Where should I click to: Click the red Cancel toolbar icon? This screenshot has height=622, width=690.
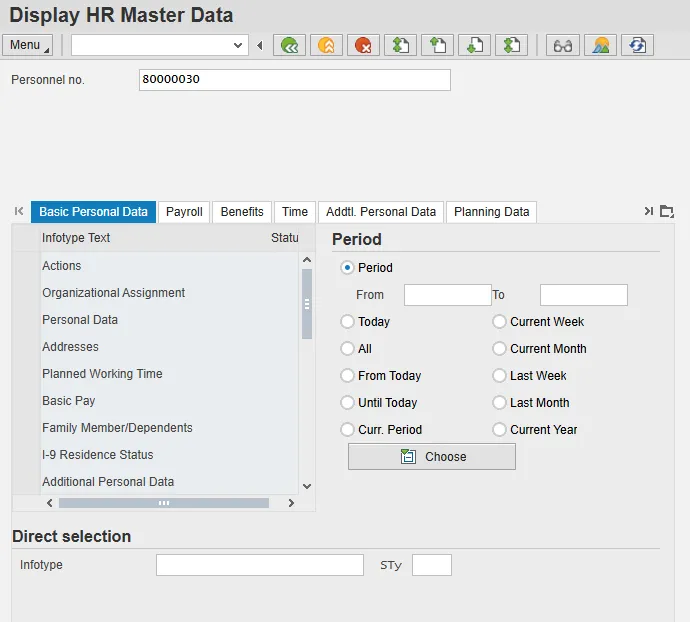pyautogui.click(x=363, y=45)
